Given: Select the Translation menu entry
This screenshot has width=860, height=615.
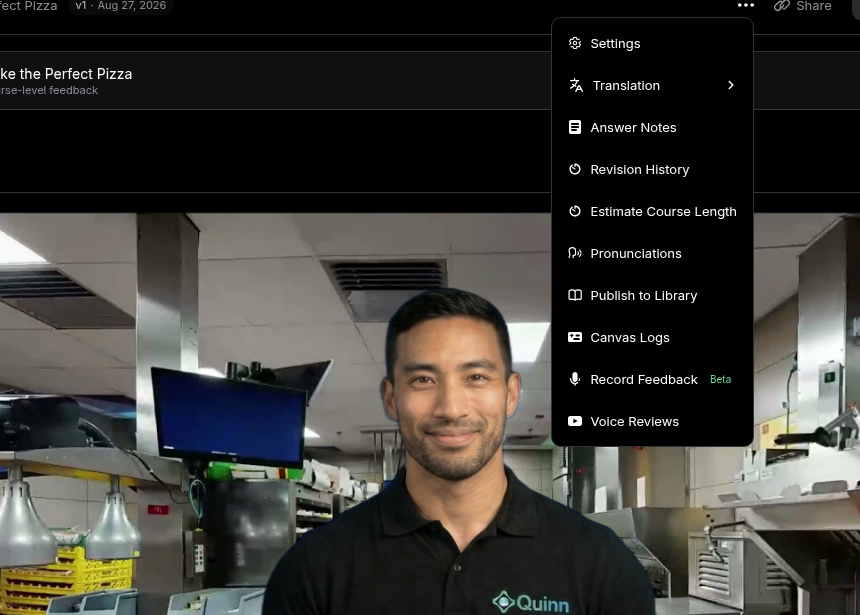Looking at the screenshot, I should click(652, 85).
